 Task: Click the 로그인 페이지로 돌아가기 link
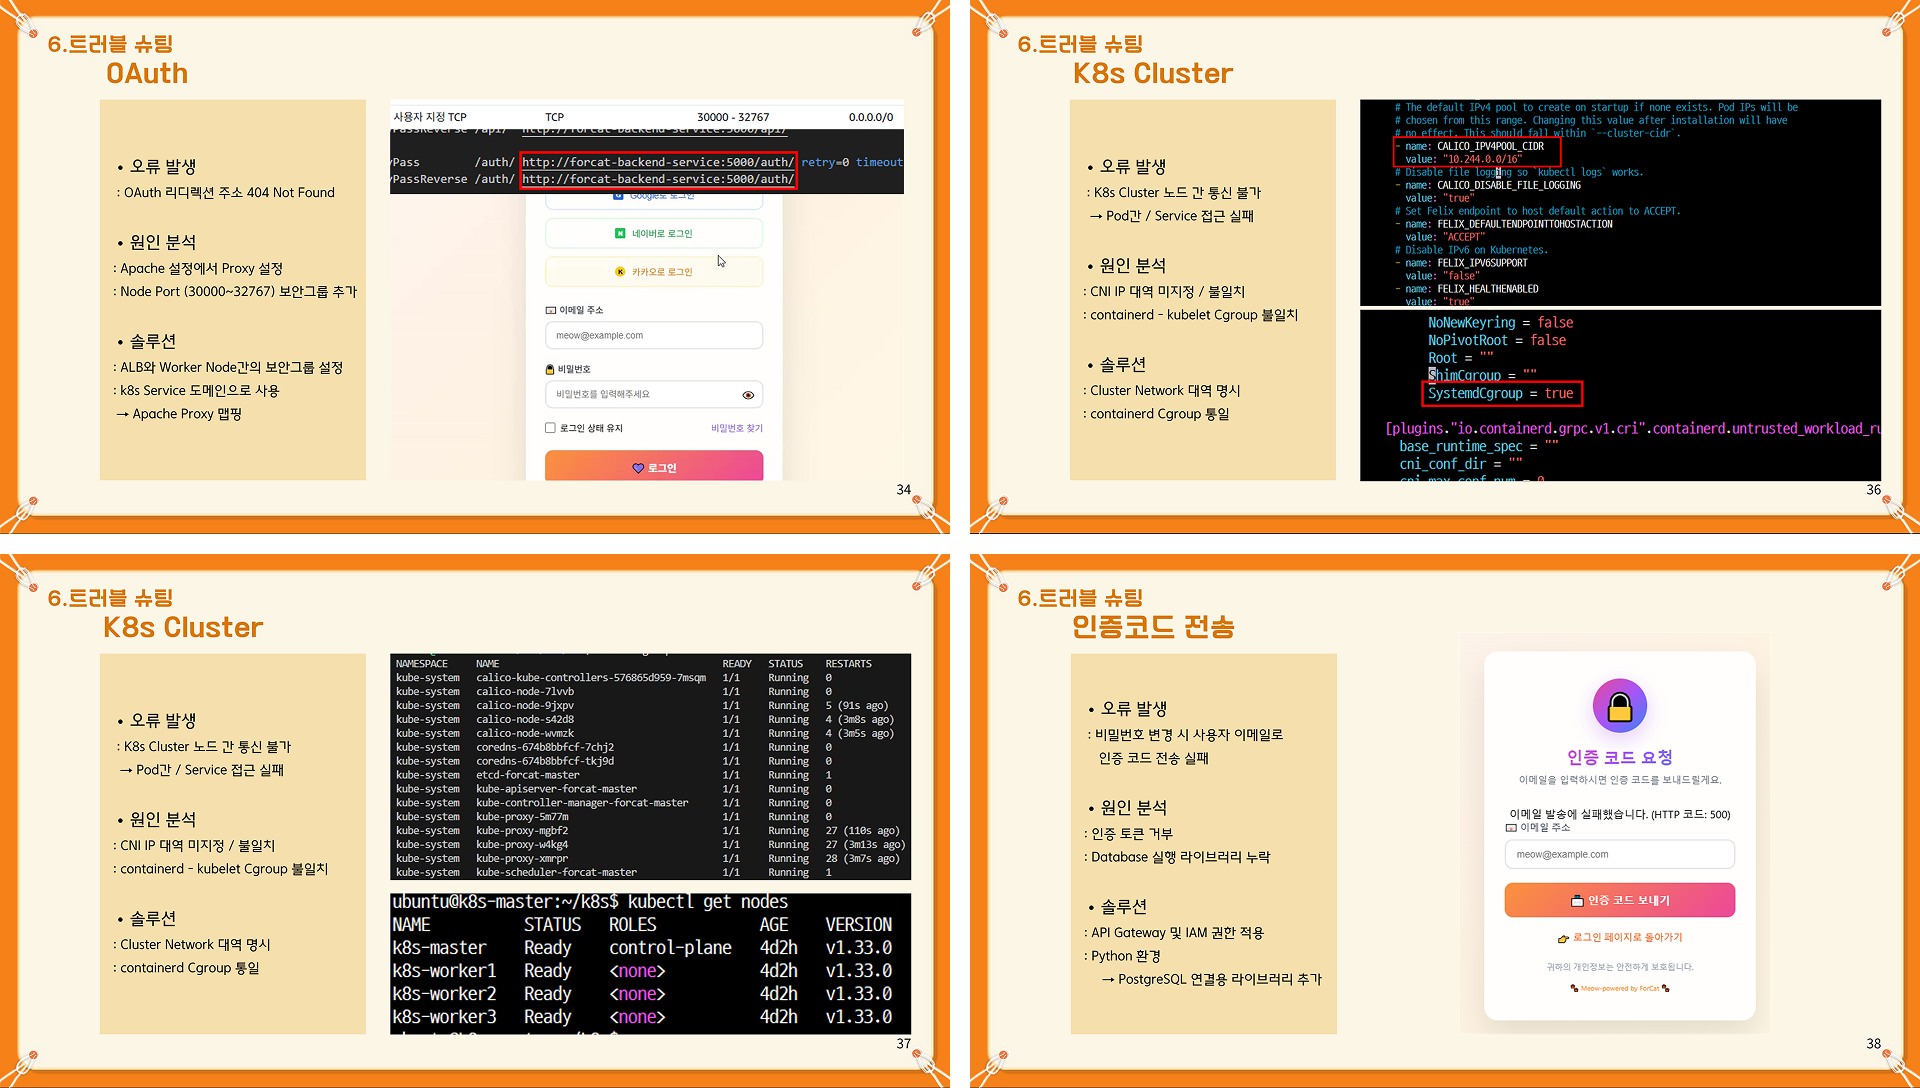(x=1627, y=938)
